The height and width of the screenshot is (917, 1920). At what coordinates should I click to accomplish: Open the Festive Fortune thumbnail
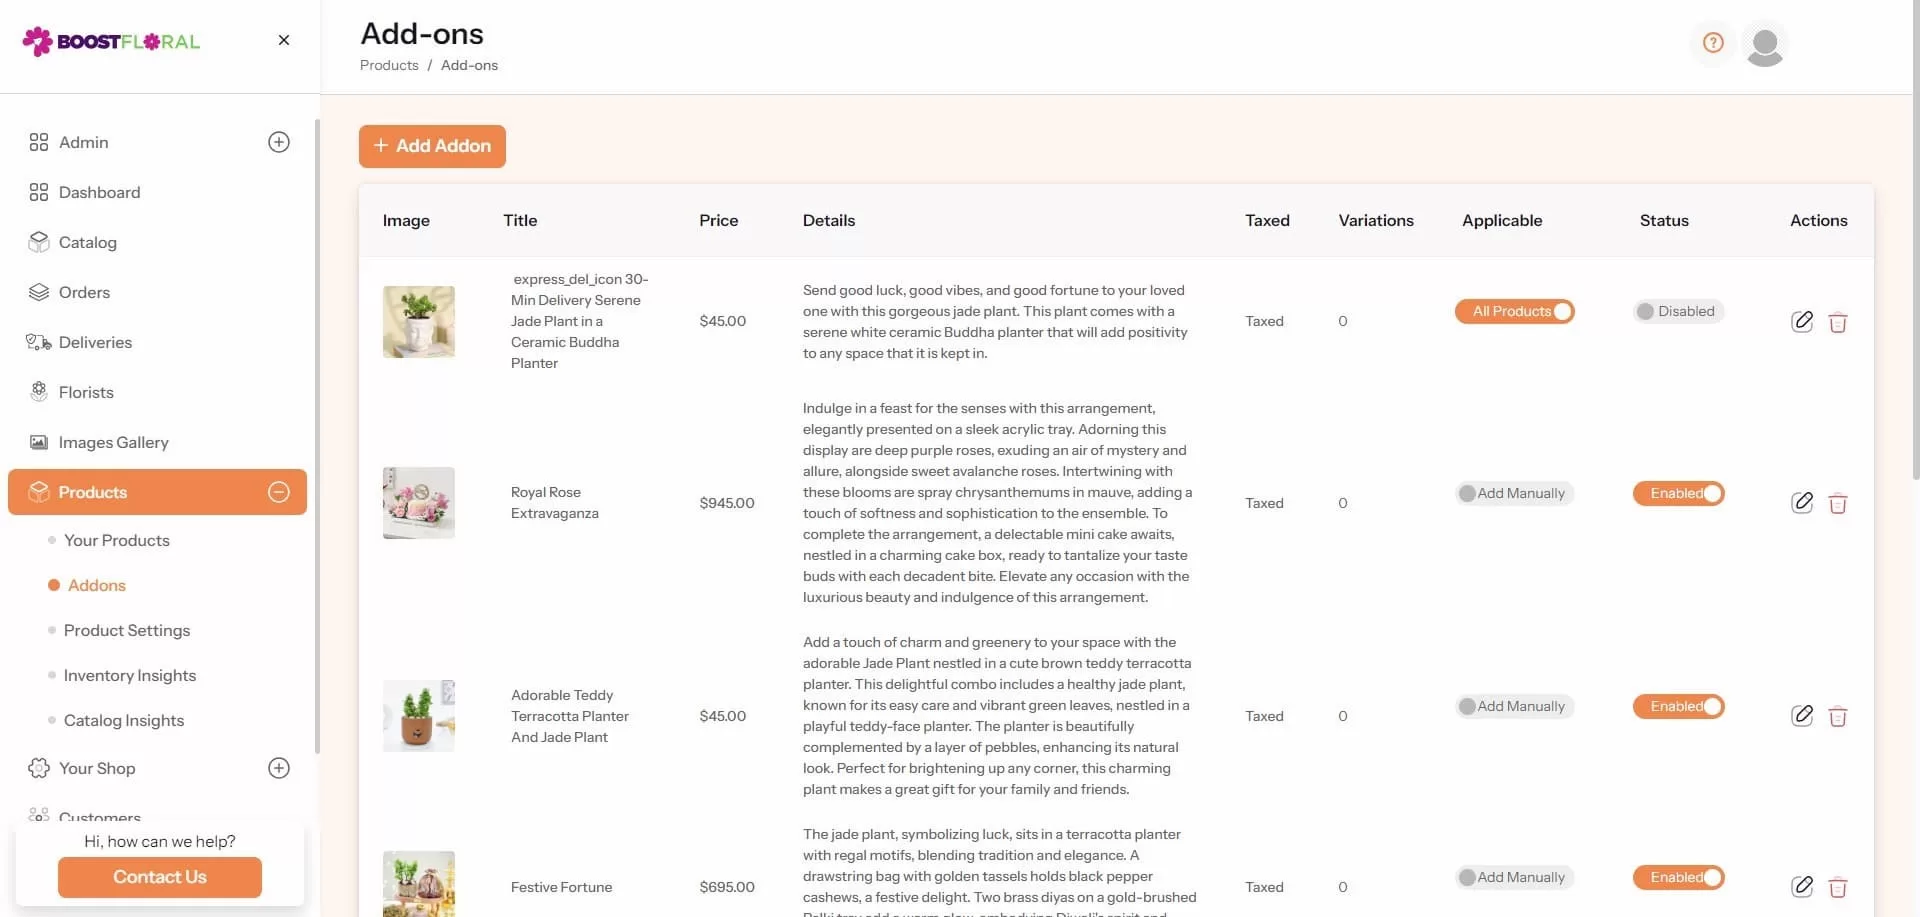click(419, 884)
